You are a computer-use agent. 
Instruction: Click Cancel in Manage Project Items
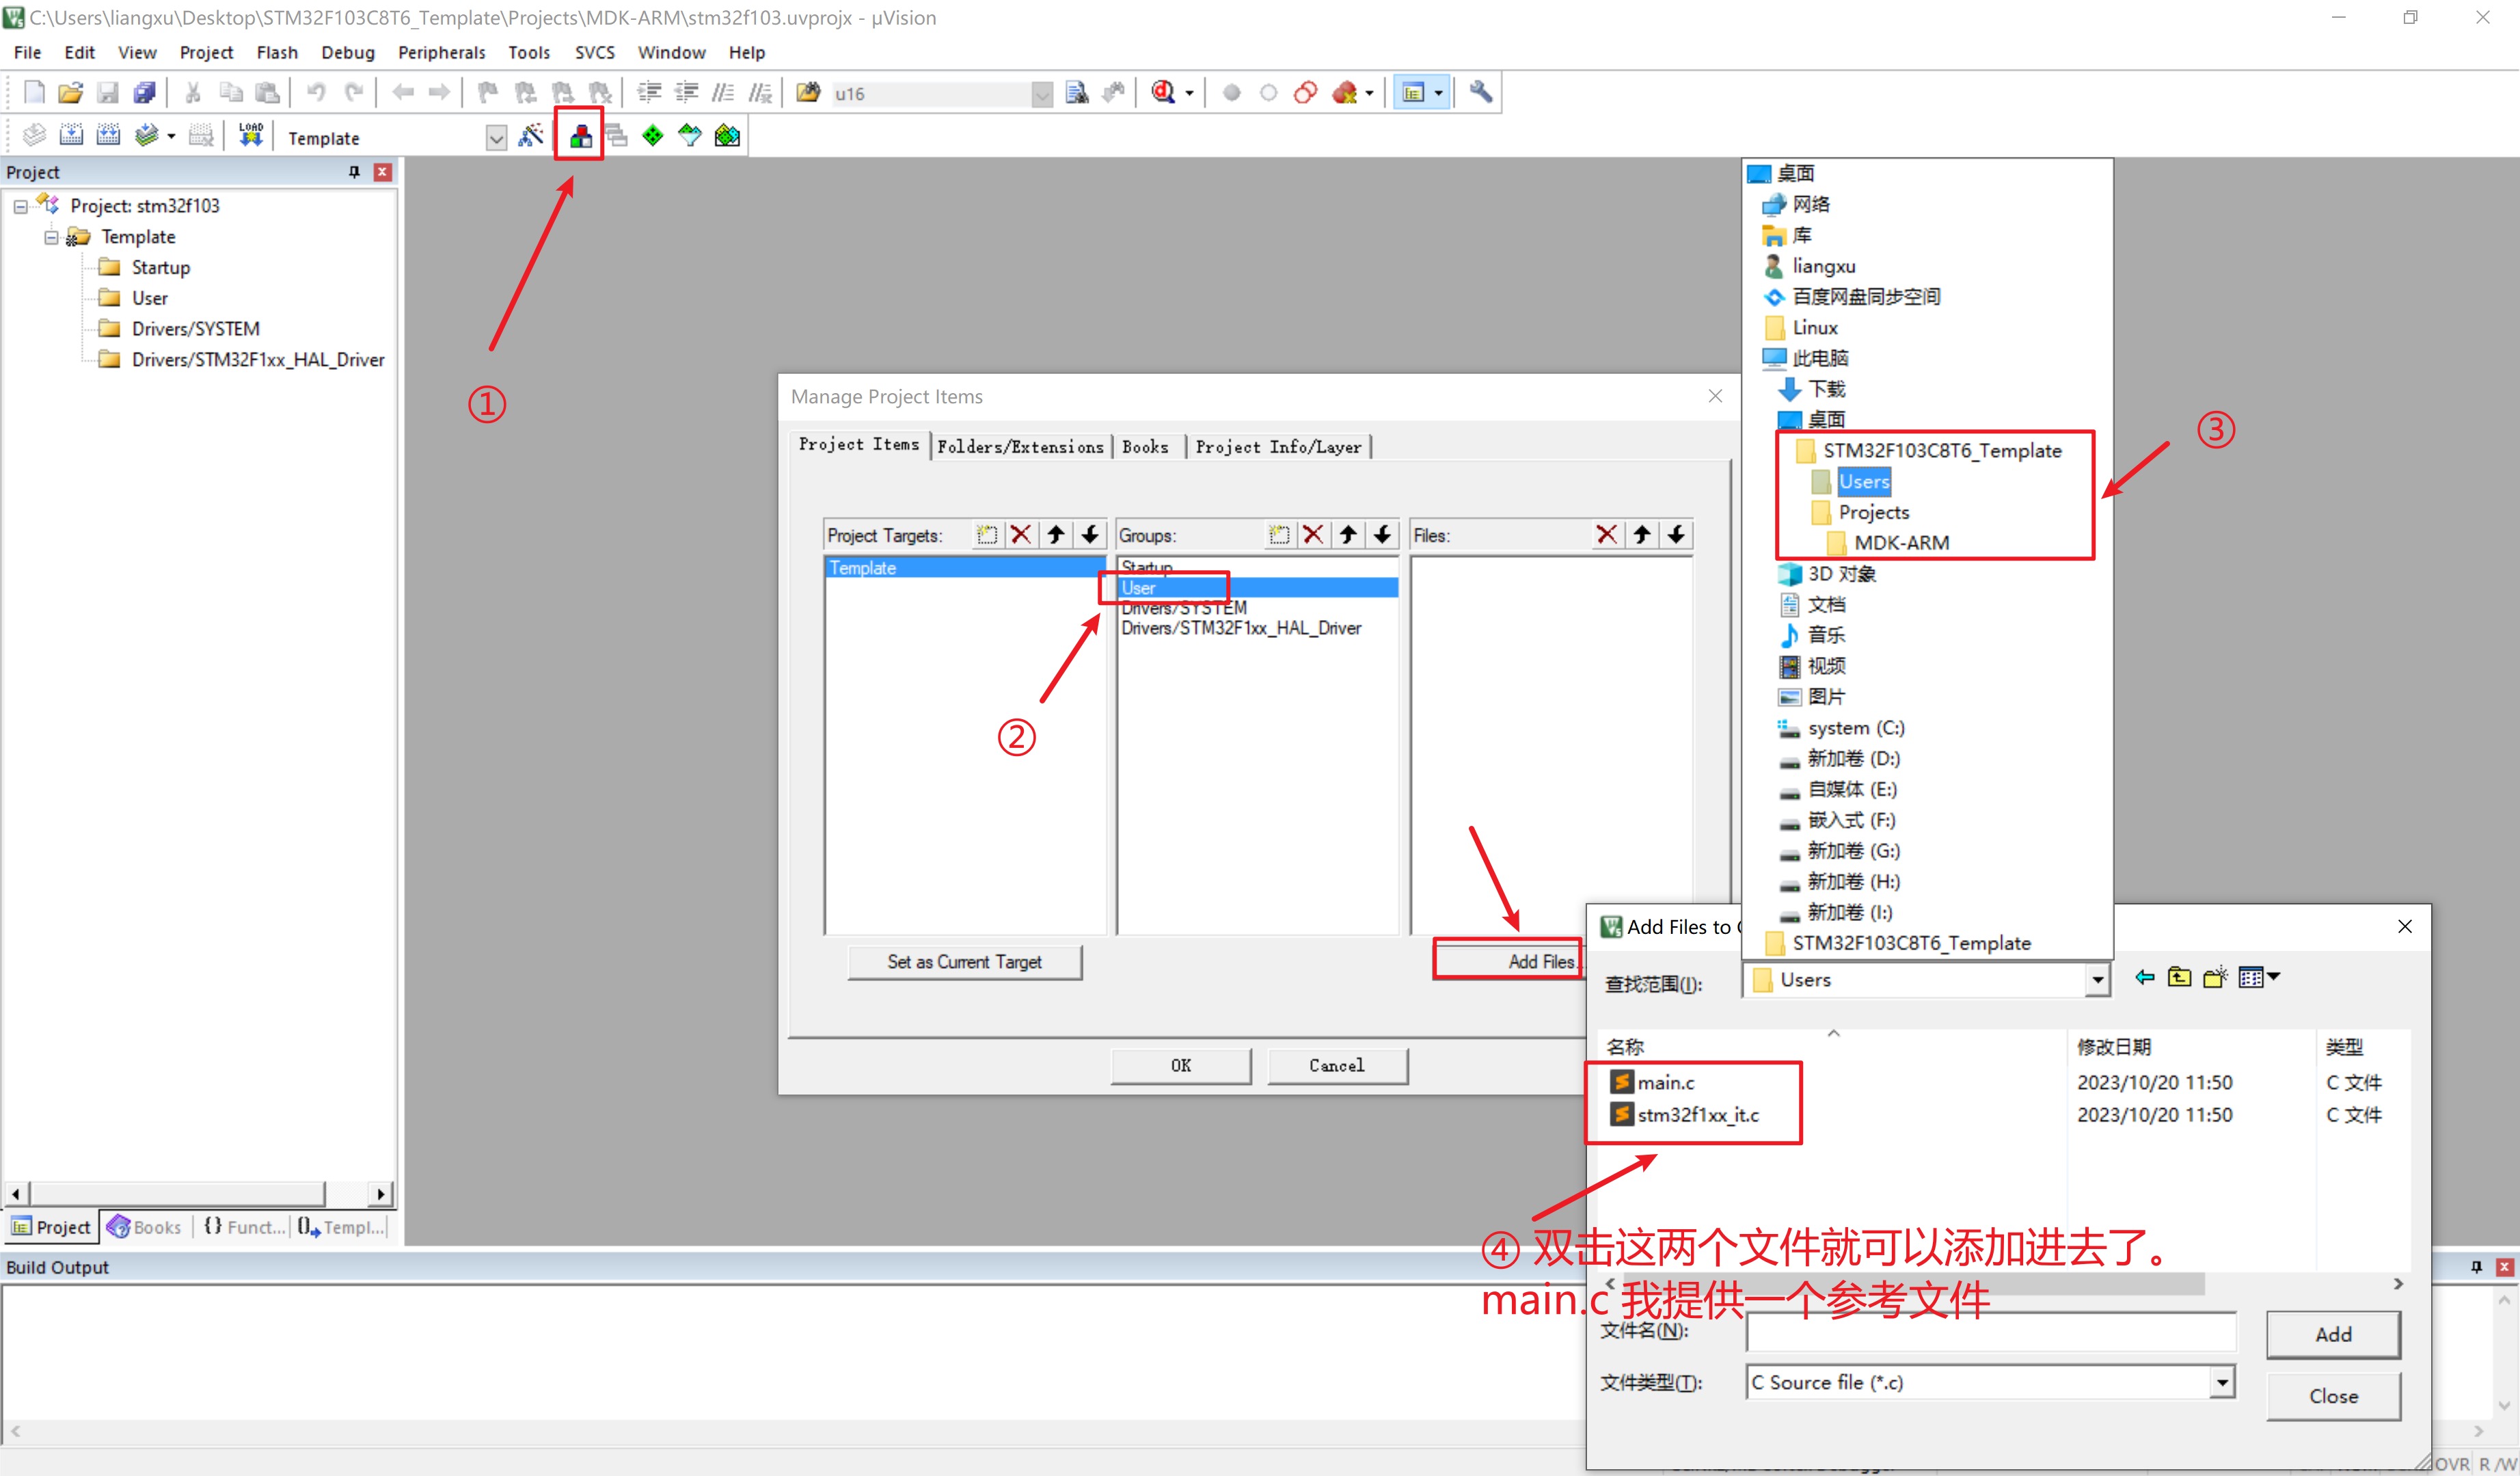point(1337,1065)
